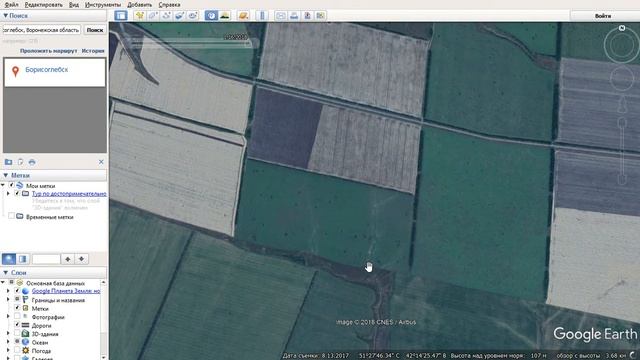The image size is (640, 360).
Task: Switch planets with the Saturn icon
Action: pyautogui.click(x=243, y=16)
